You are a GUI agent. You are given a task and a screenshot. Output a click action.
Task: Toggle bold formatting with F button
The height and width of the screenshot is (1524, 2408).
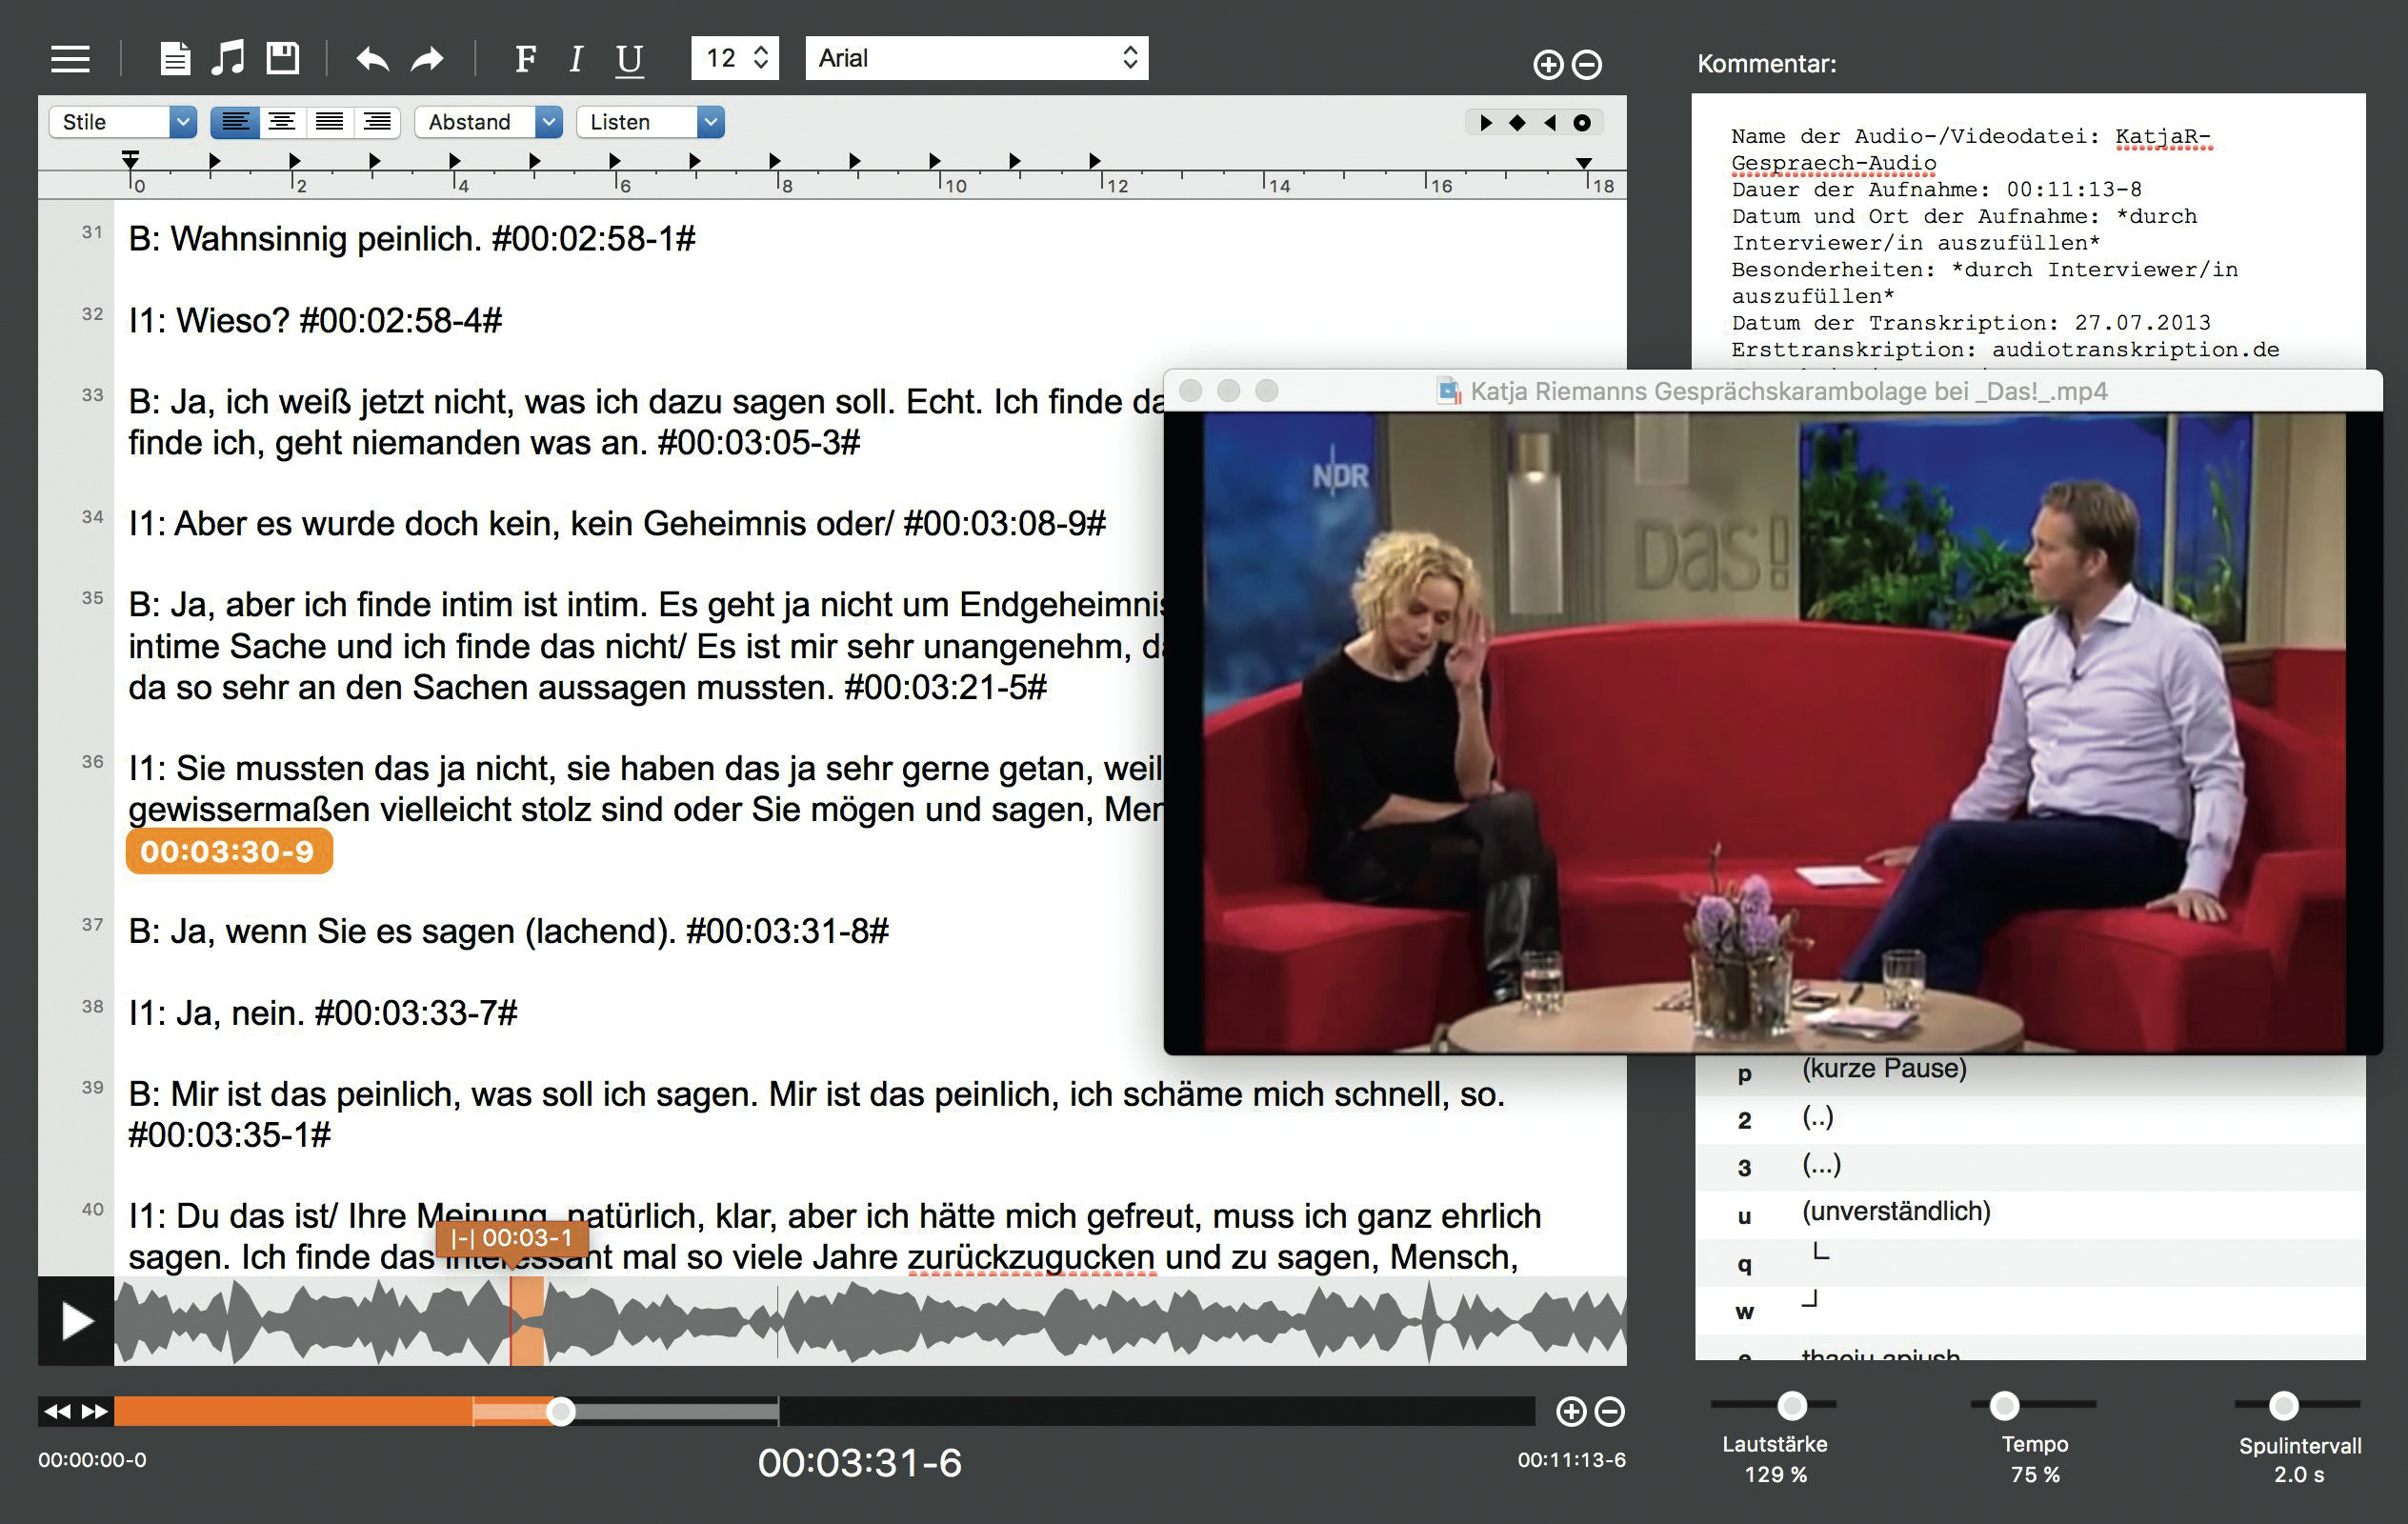(525, 59)
